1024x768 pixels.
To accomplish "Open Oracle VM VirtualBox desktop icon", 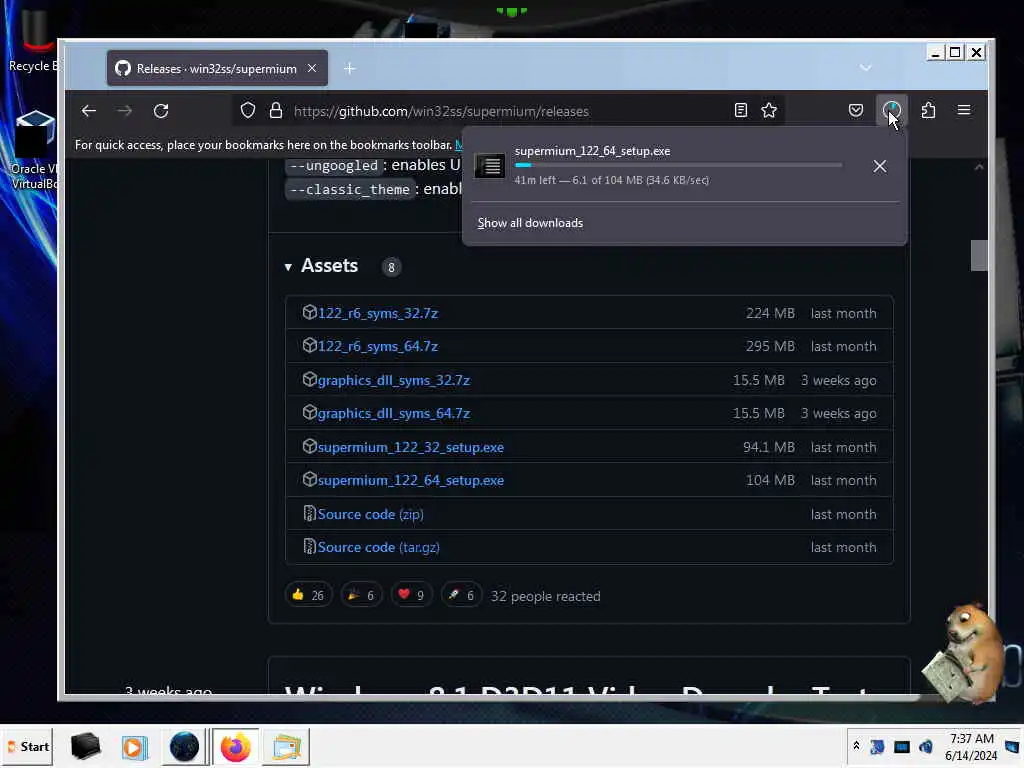I will click(x=33, y=150).
